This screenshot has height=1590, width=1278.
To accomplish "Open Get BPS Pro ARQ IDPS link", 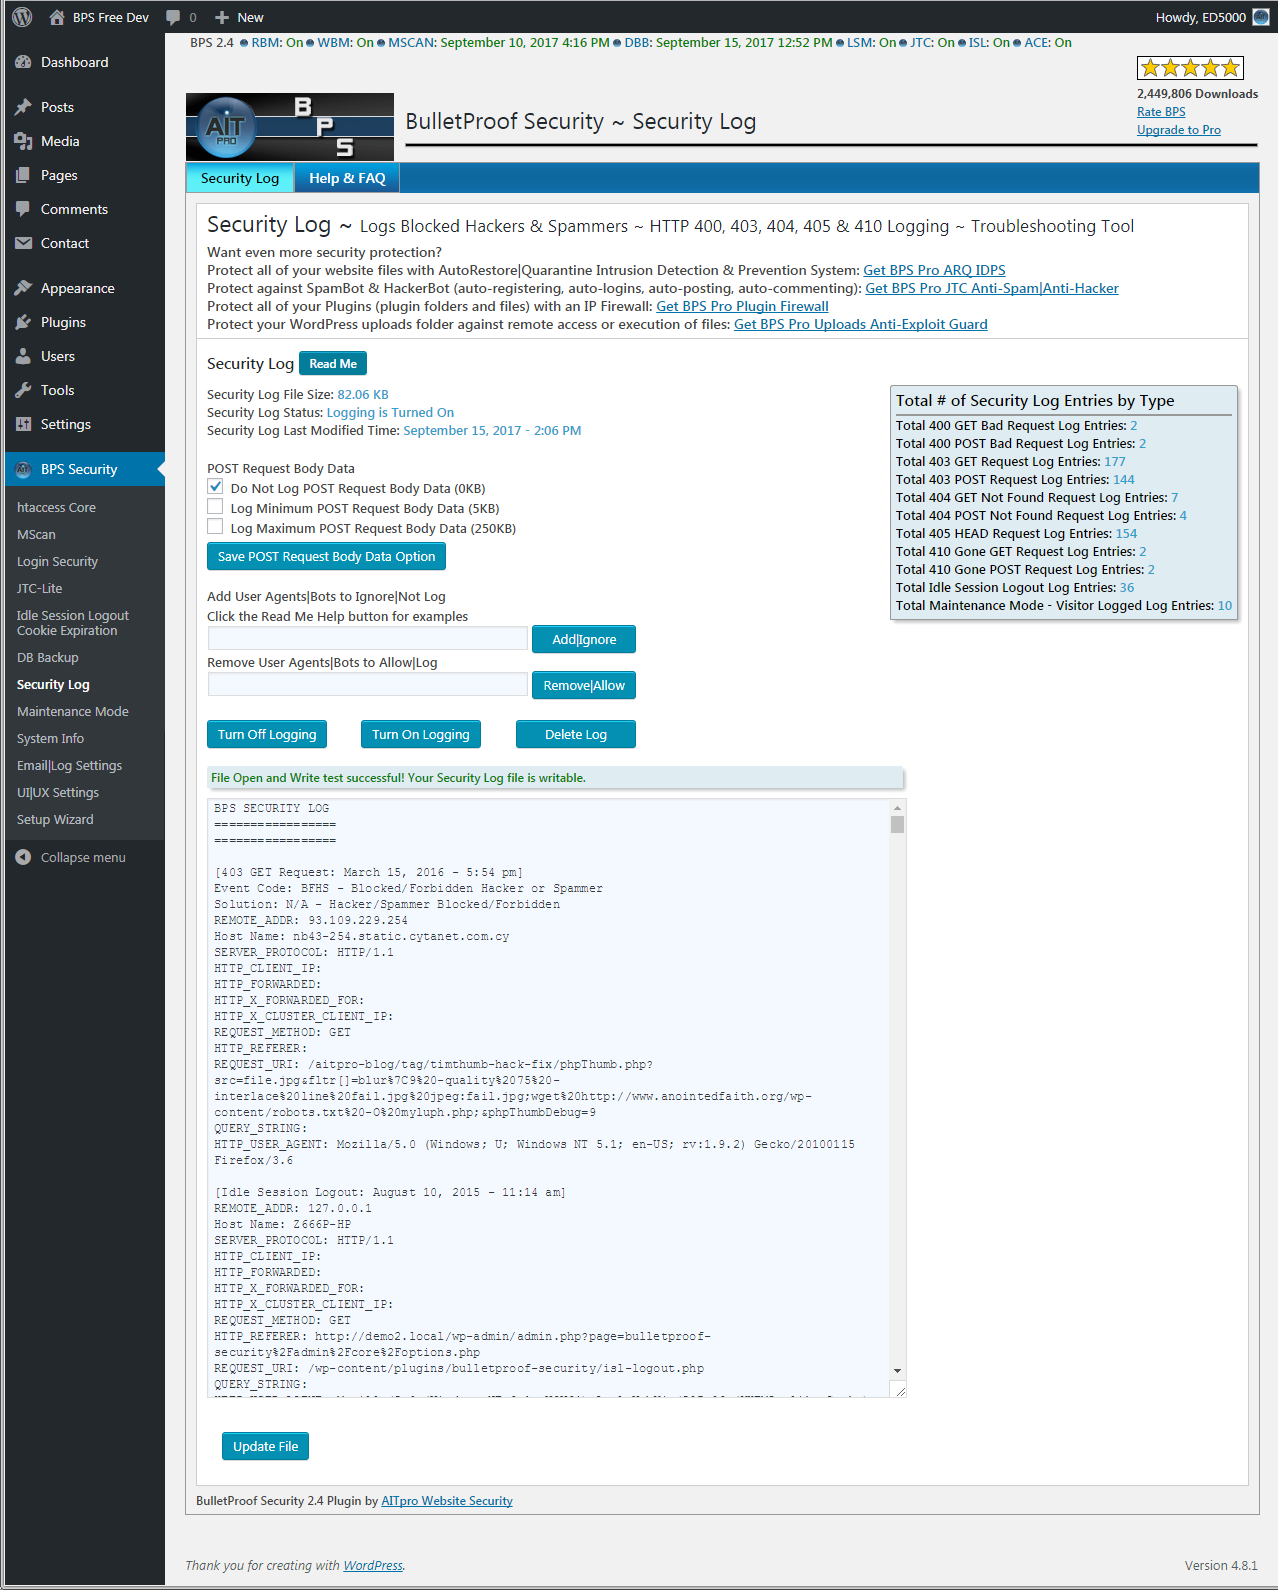I will click(x=934, y=270).
